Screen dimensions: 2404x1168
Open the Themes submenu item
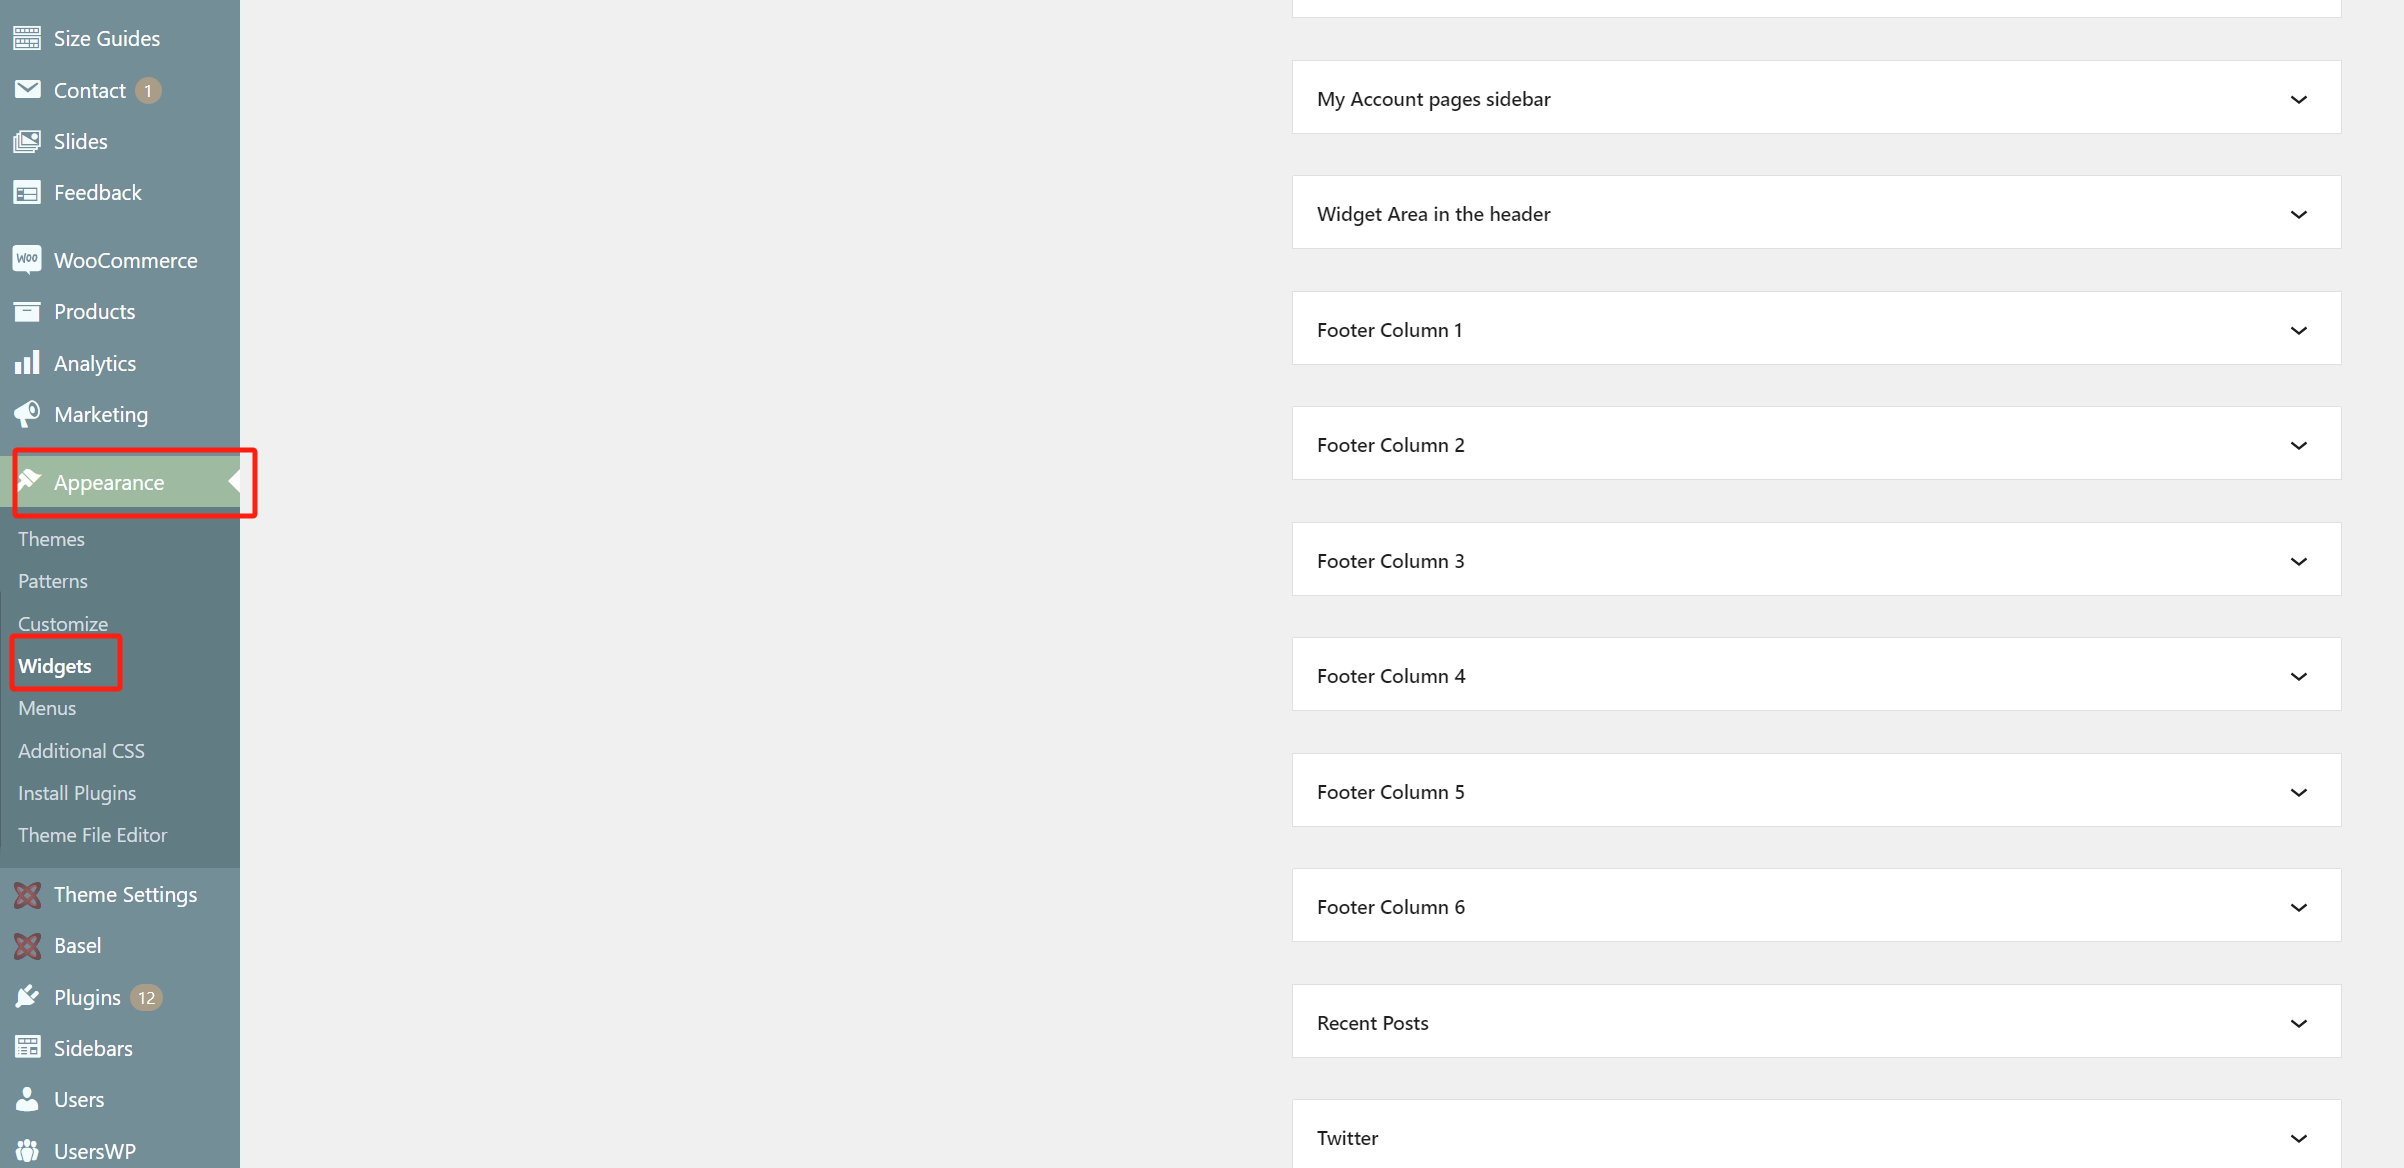pyautogui.click(x=51, y=539)
